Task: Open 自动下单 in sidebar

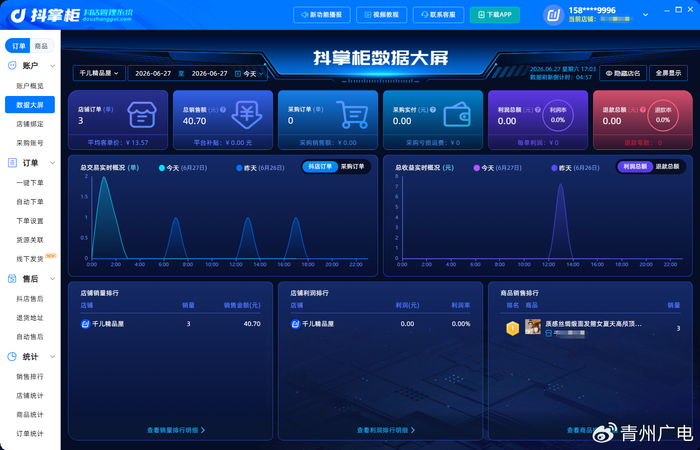Action: point(30,202)
